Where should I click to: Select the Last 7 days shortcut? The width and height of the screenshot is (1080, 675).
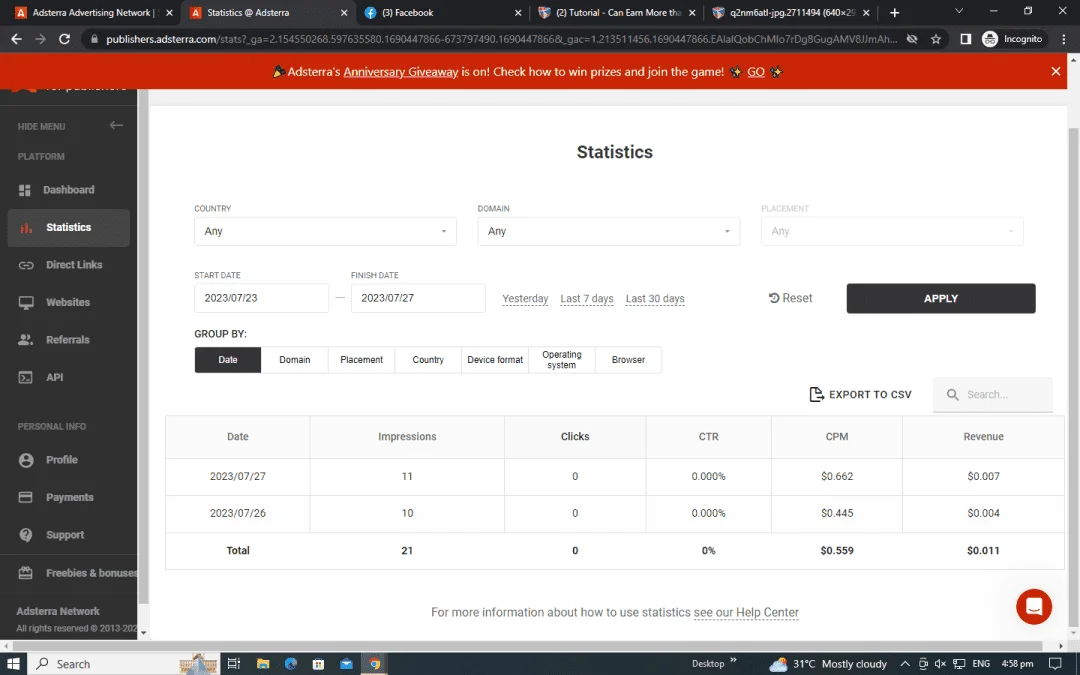(x=587, y=299)
